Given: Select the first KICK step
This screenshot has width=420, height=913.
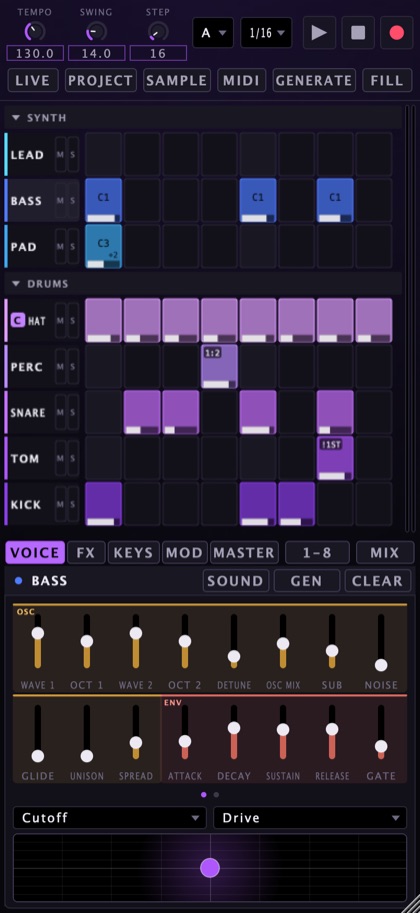Looking at the screenshot, I should pyautogui.click(x=104, y=504).
